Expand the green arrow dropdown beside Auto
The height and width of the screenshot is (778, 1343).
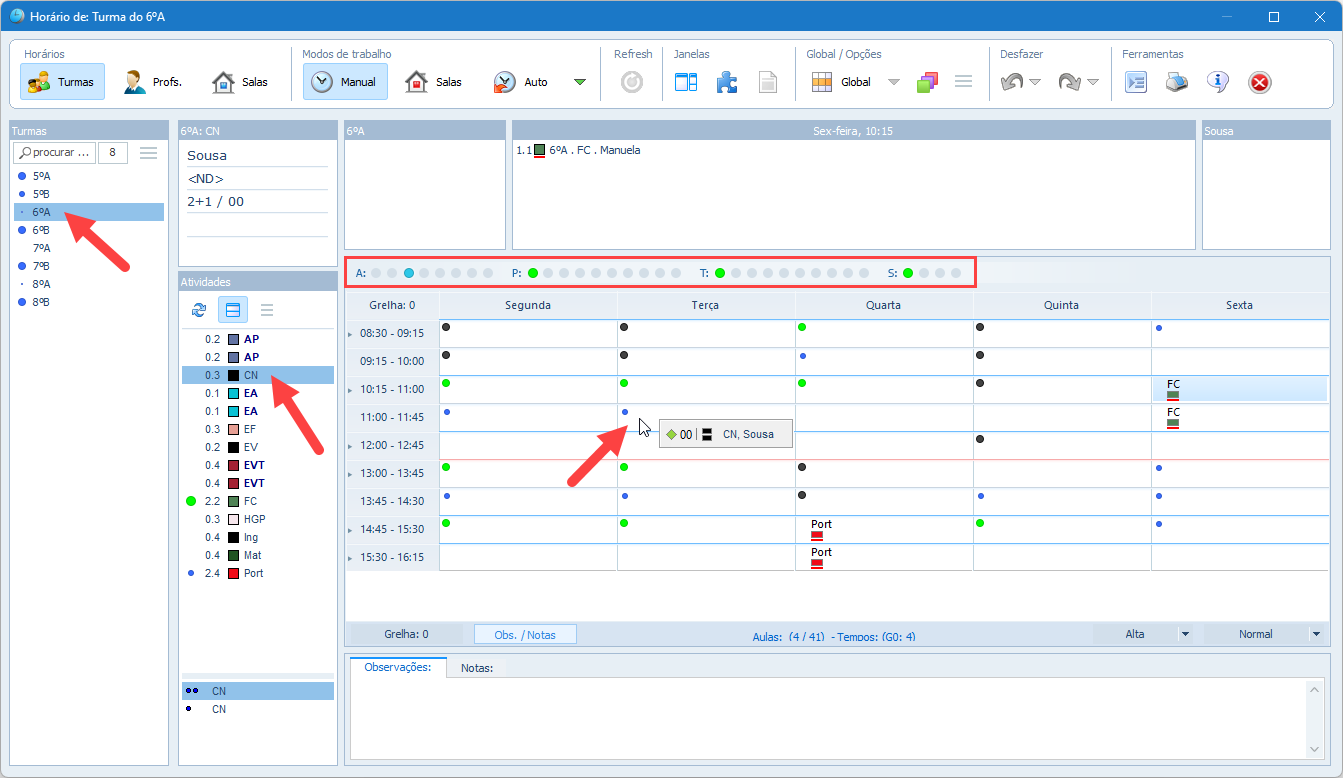580,82
